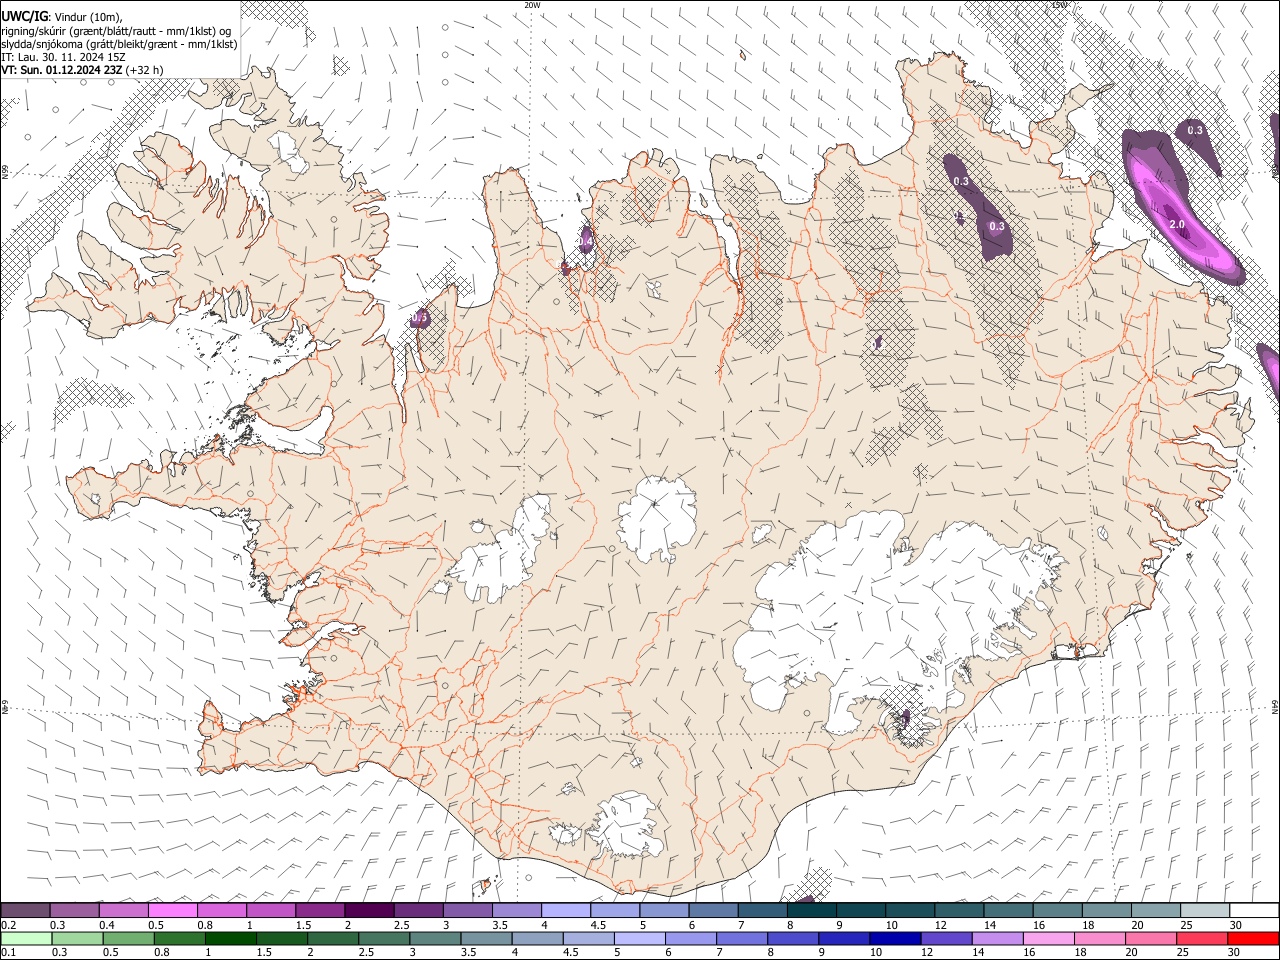Click the 'IT: Lau. 30. 11. 2024 15Z' line

(63, 57)
